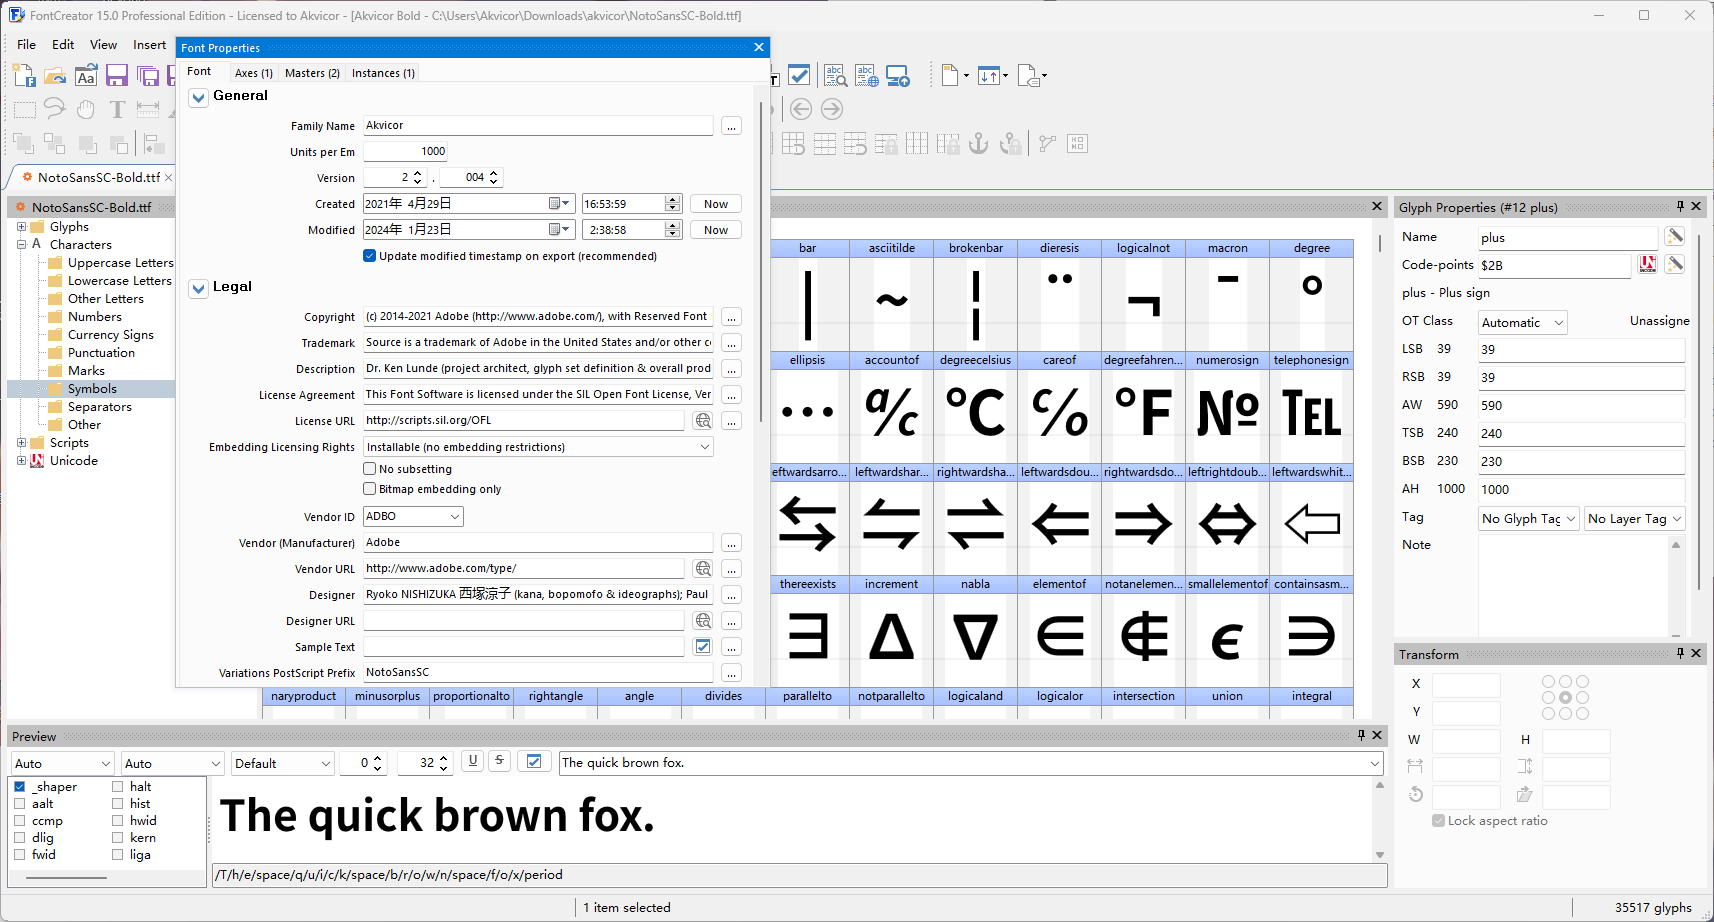Click the anchor tool icon
The image size is (1714, 922).
tap(979, 144)
